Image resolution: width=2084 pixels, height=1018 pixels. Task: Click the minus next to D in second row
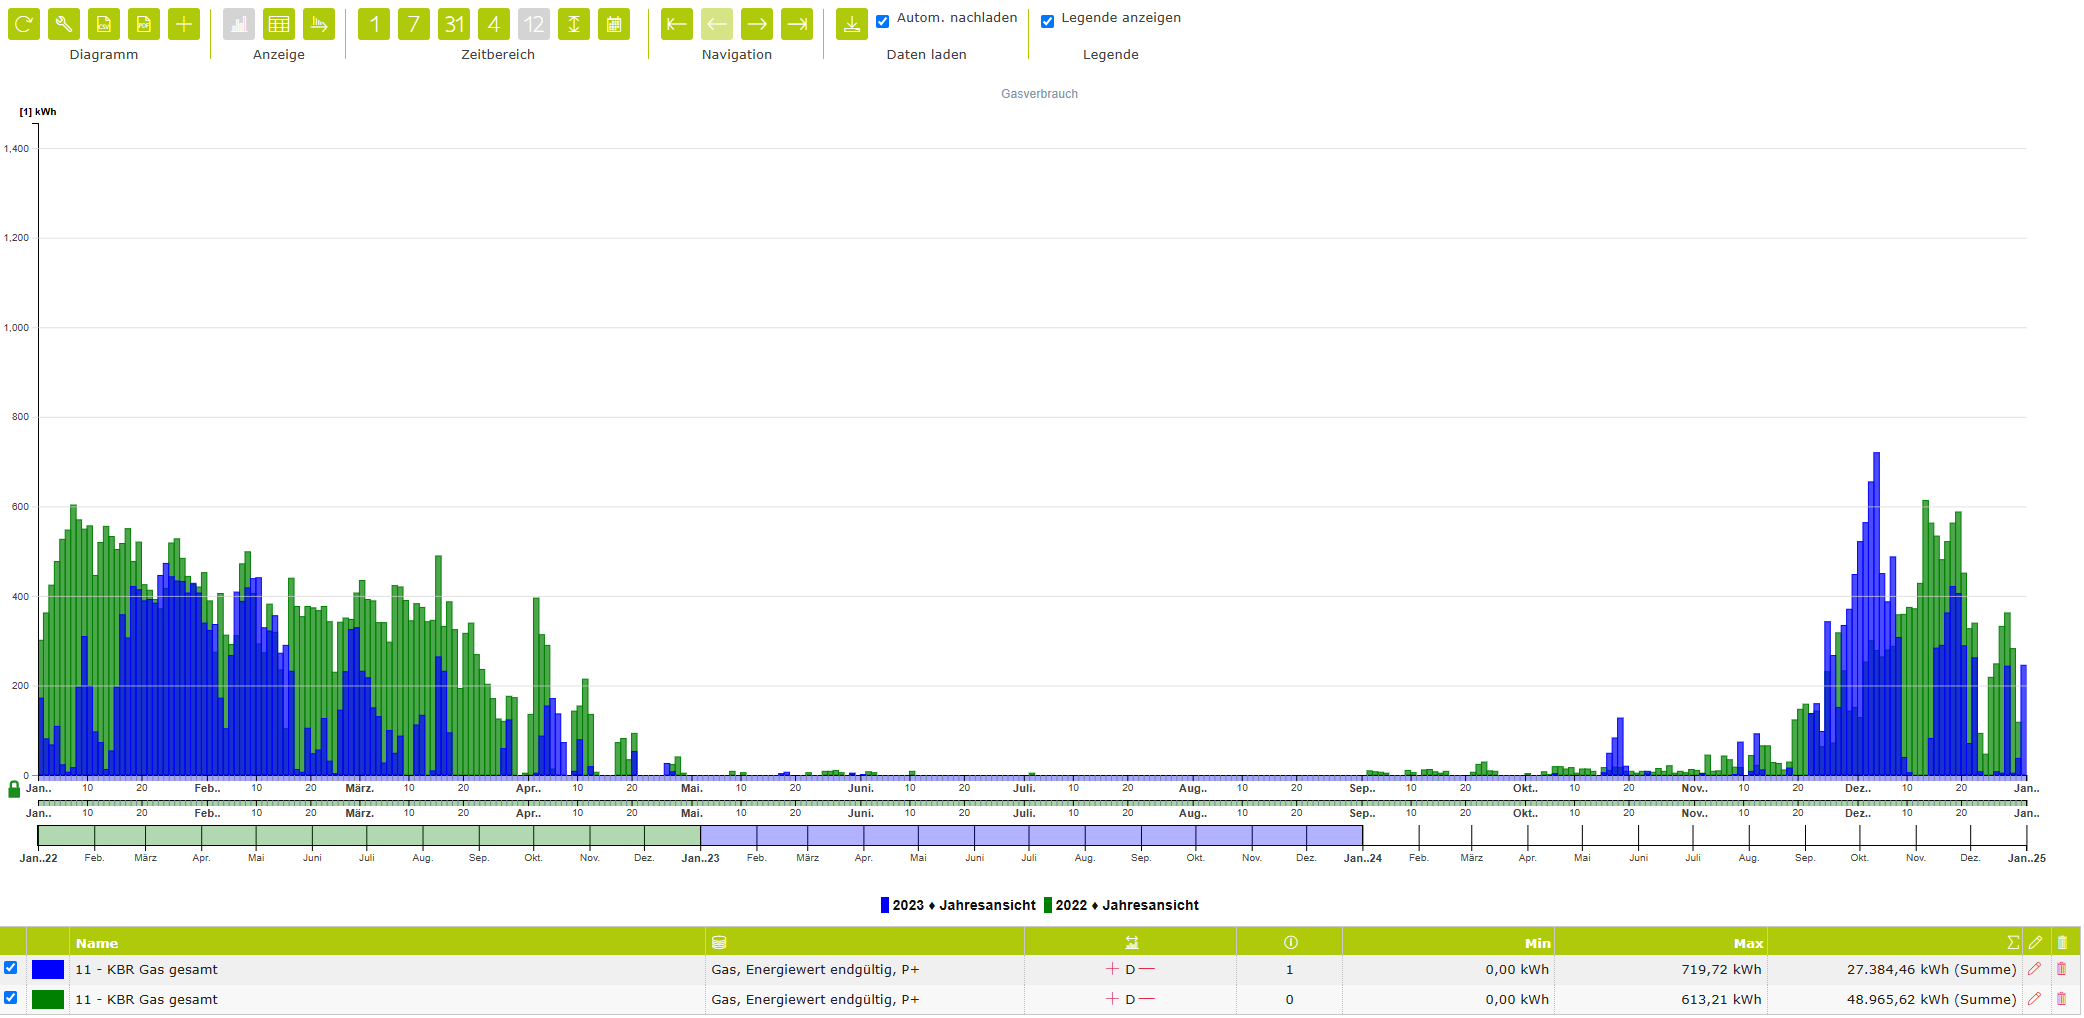point(1147,999)
